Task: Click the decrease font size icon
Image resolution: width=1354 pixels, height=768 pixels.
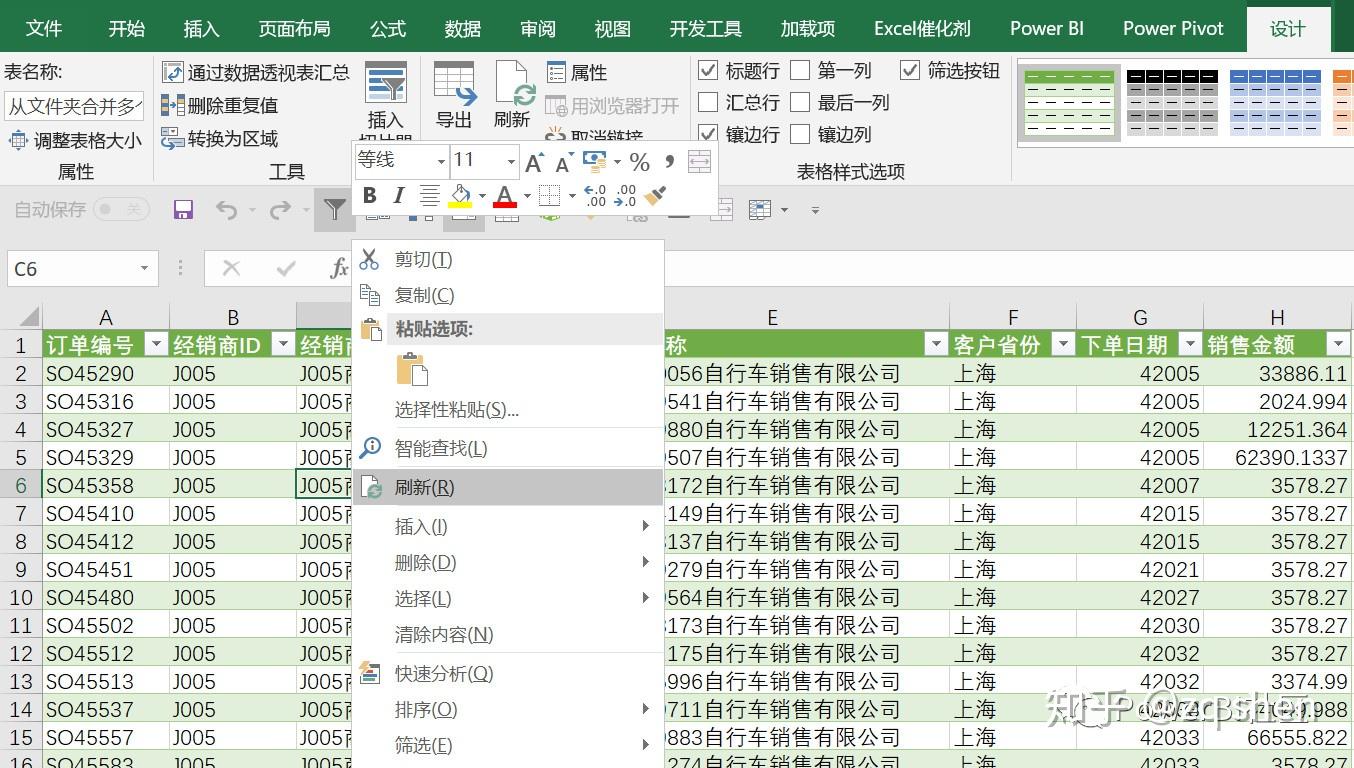Action: (564, 162)
